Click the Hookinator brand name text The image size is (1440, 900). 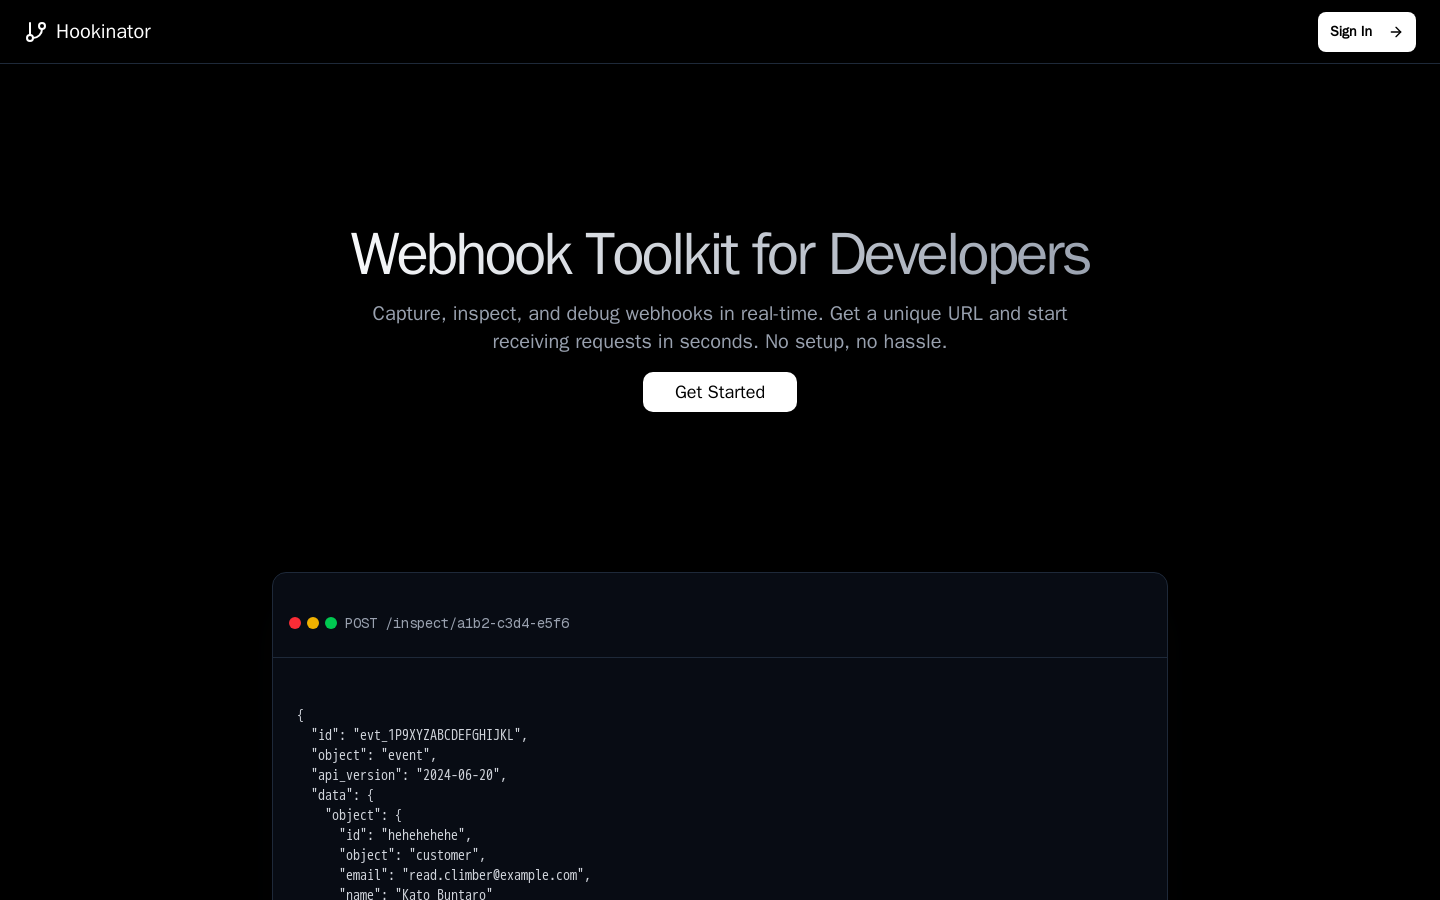click(103, 32)
